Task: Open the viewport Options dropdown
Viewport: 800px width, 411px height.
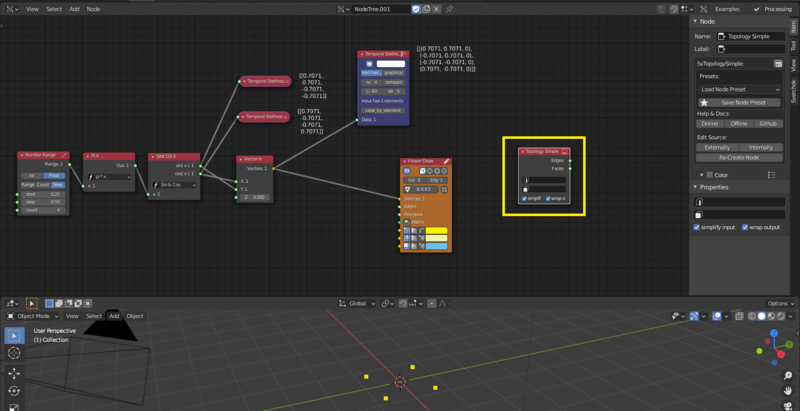Action: coord(780,303)
